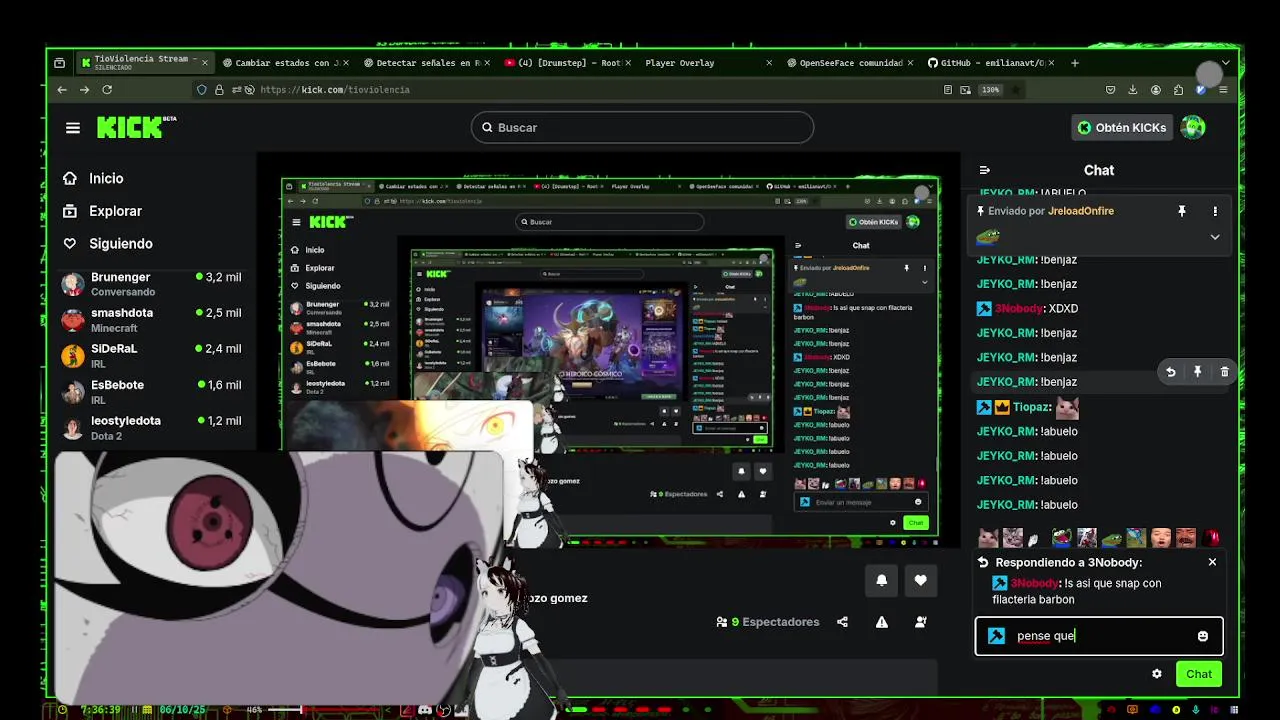List all tabs dropdown arrow
Image resolution: width=1280 pixels, height=720 pixels.
click(1225, 63)
